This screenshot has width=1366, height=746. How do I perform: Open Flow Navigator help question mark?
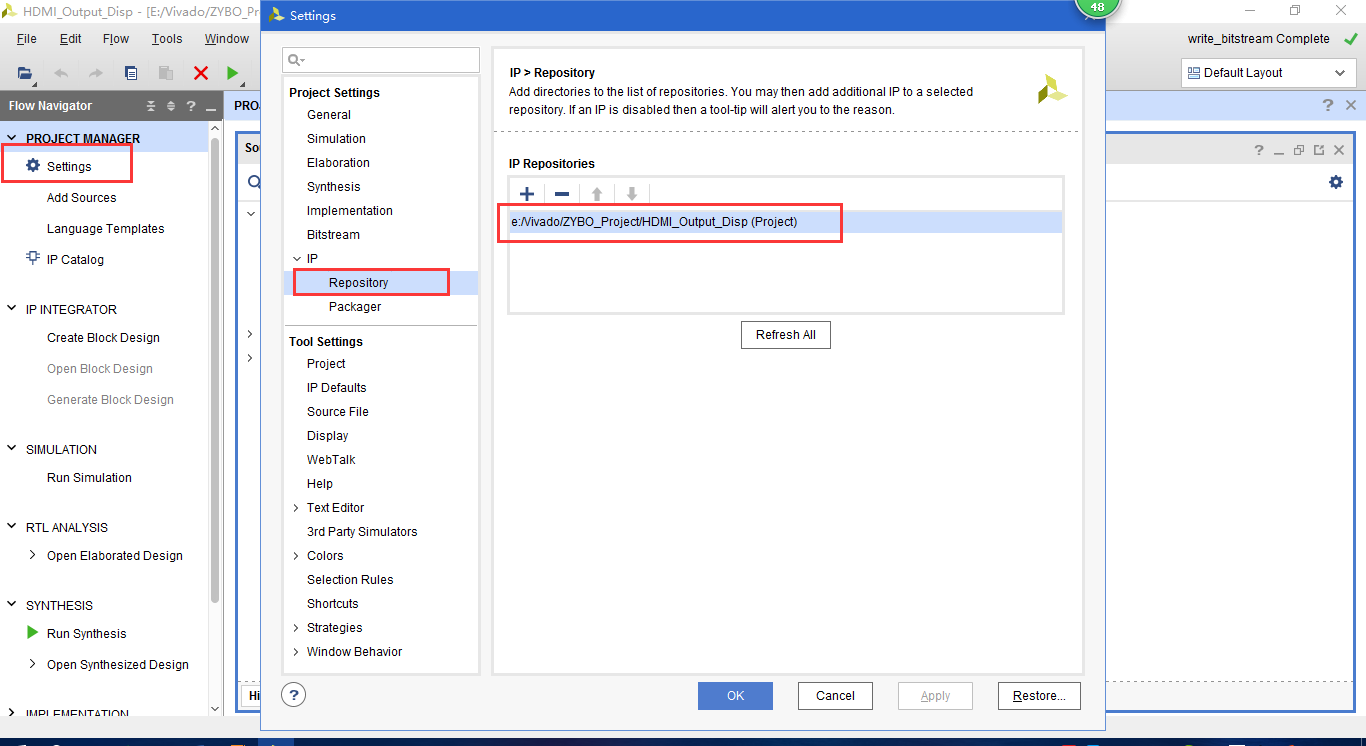(x=190, y=106)
